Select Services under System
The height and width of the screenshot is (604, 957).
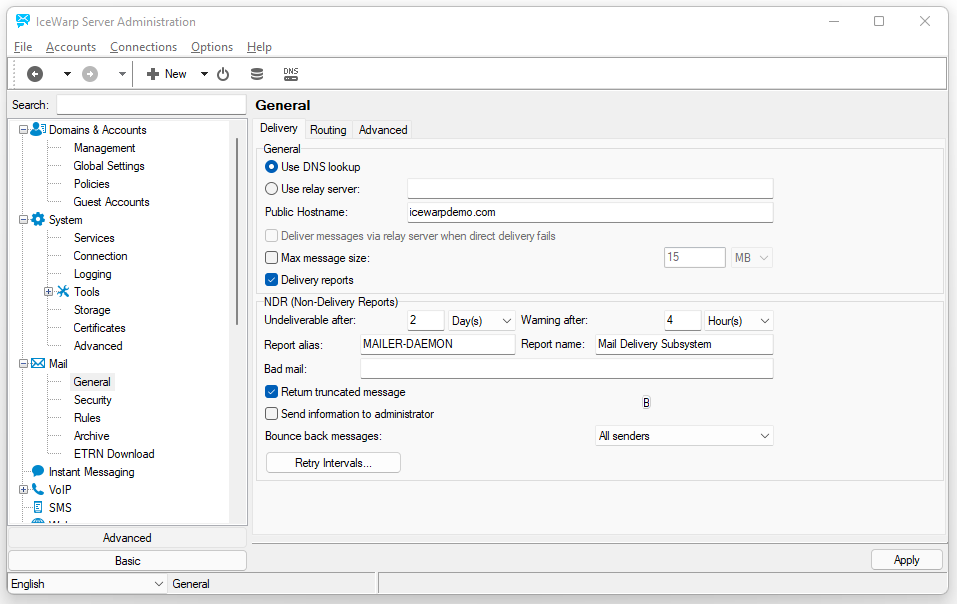coord(94,238)
